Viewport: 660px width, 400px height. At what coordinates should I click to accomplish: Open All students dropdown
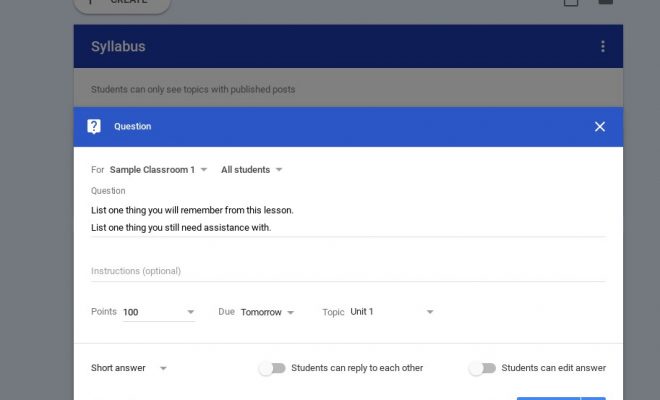[251, 170]
